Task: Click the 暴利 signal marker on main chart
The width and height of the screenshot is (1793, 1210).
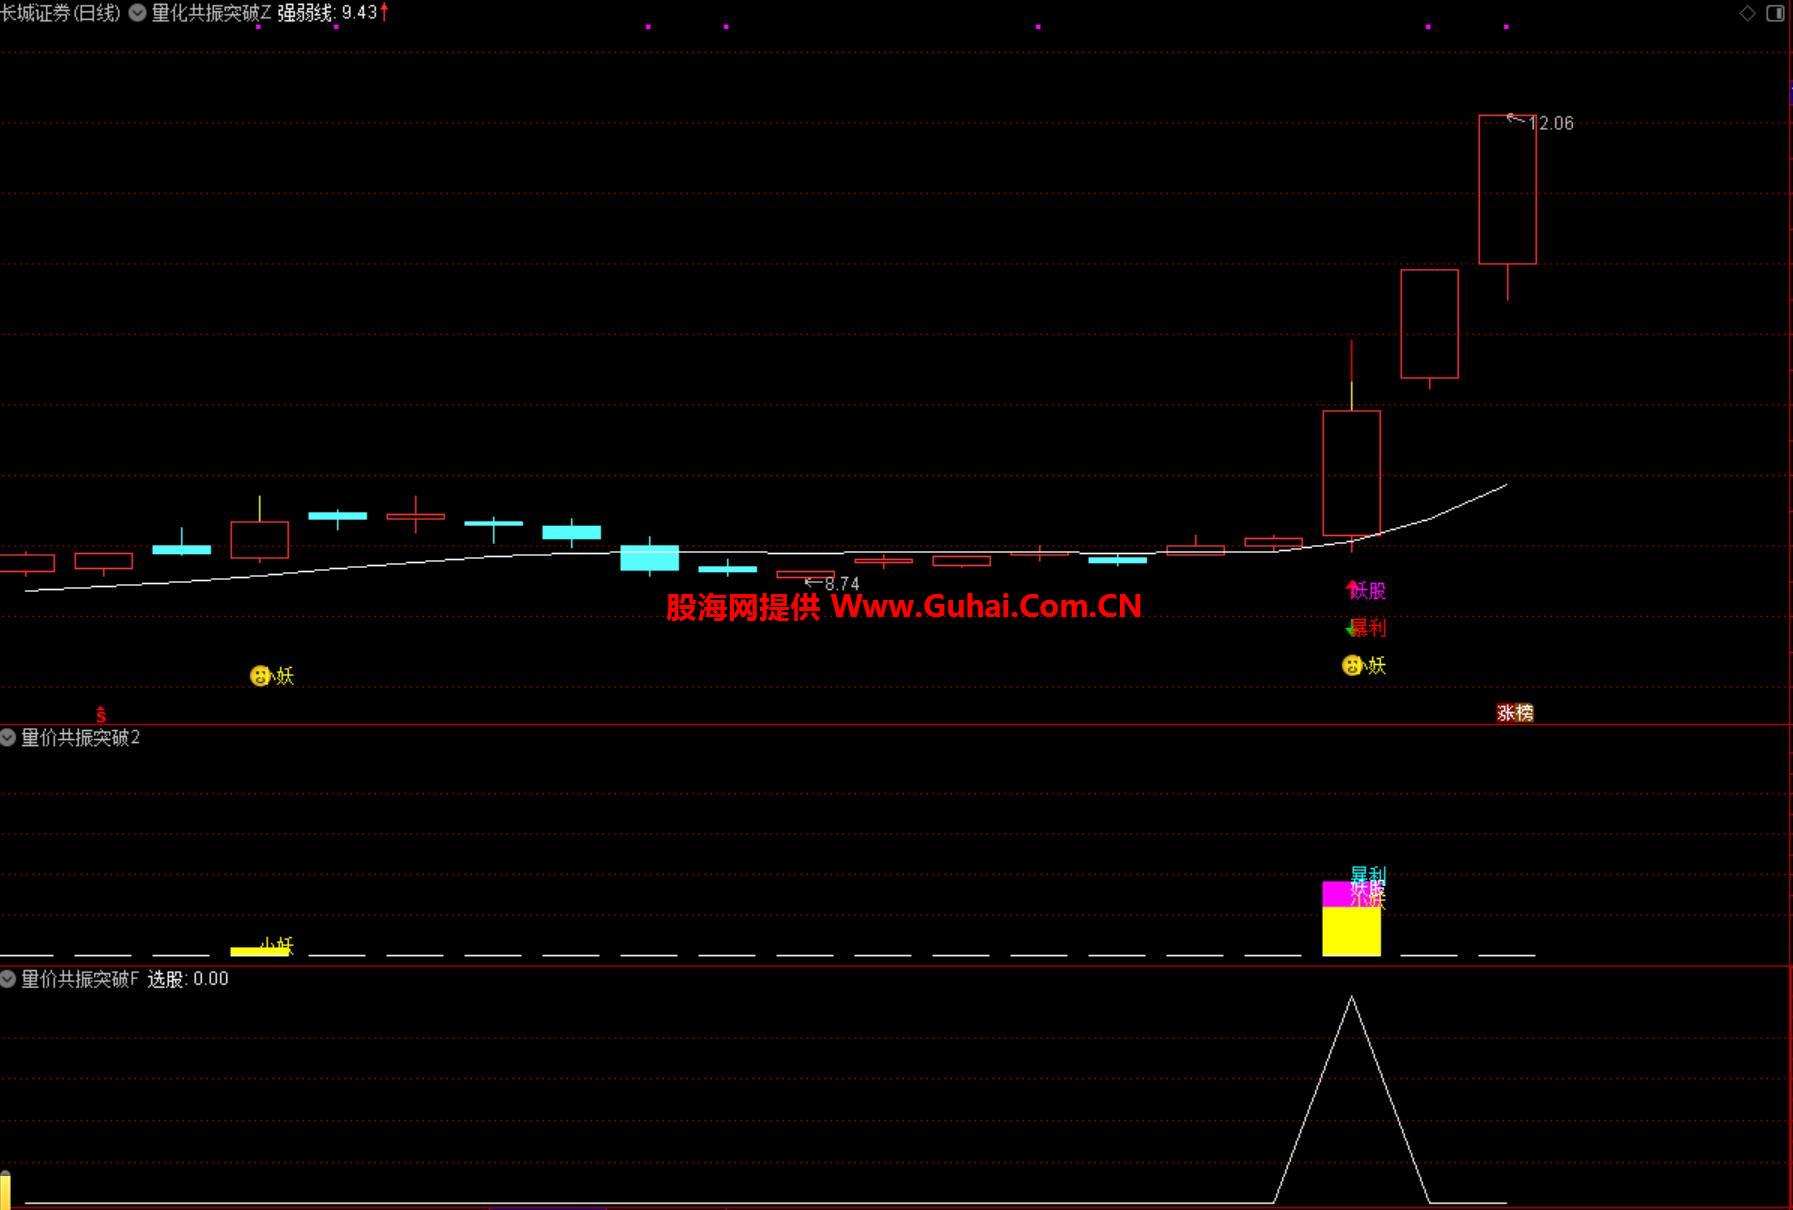Action: [1367, 628]
